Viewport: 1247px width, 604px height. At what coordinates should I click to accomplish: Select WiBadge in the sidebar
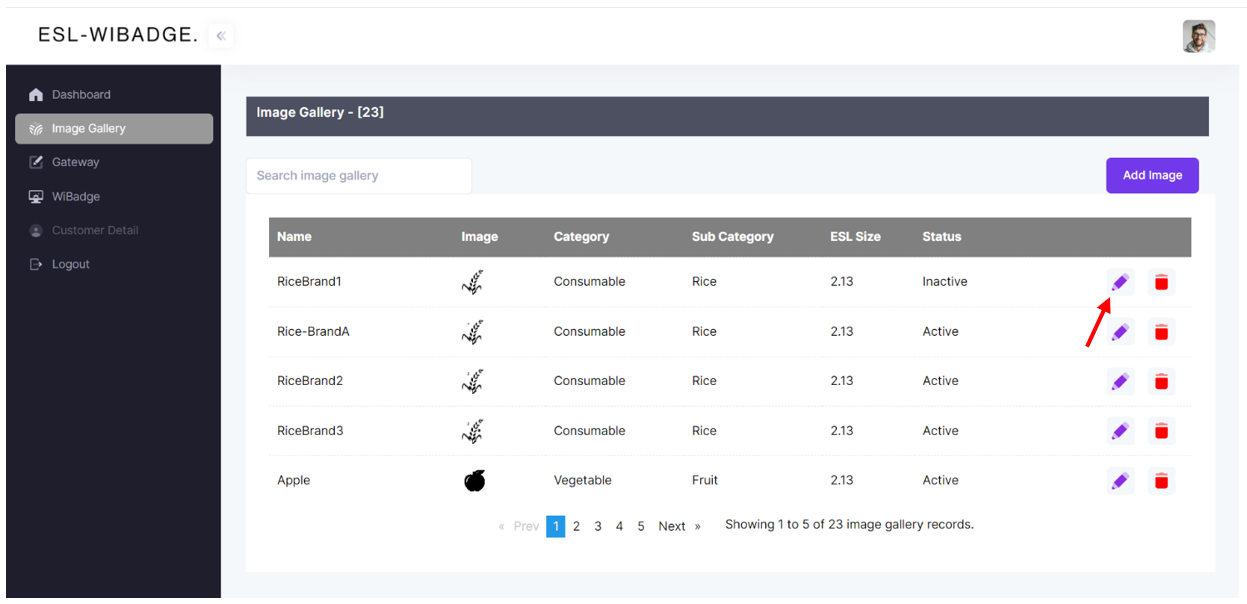[75, 197]
